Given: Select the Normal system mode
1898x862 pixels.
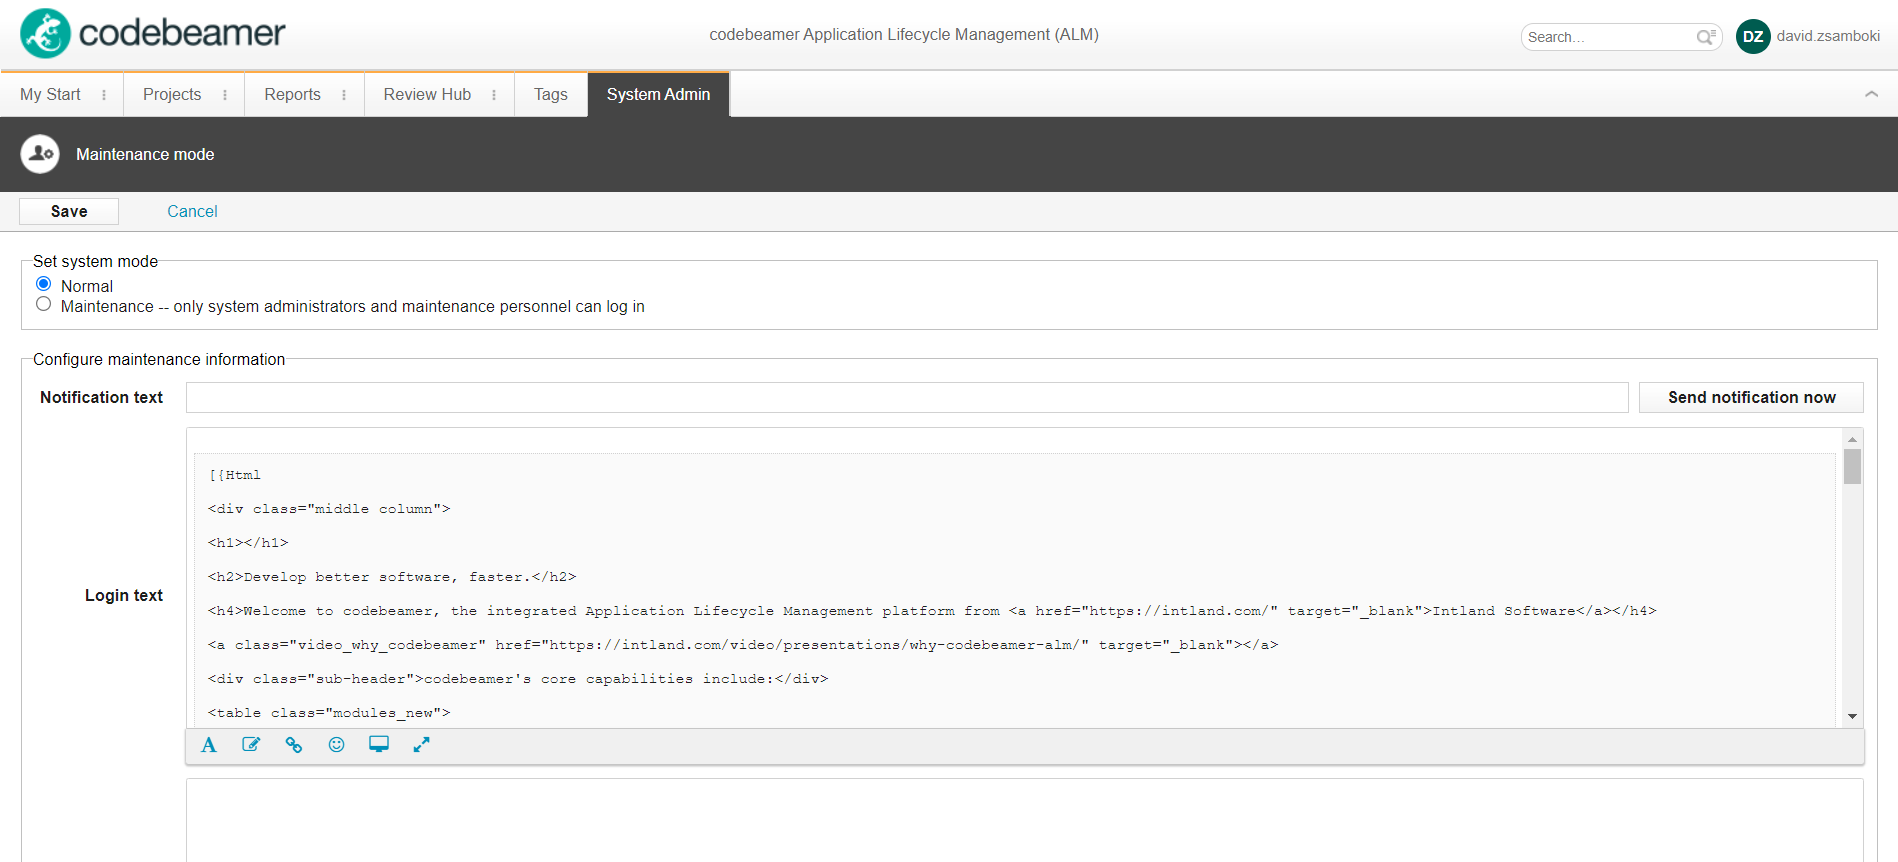Looking at the screenshot, I should (44, 284).
